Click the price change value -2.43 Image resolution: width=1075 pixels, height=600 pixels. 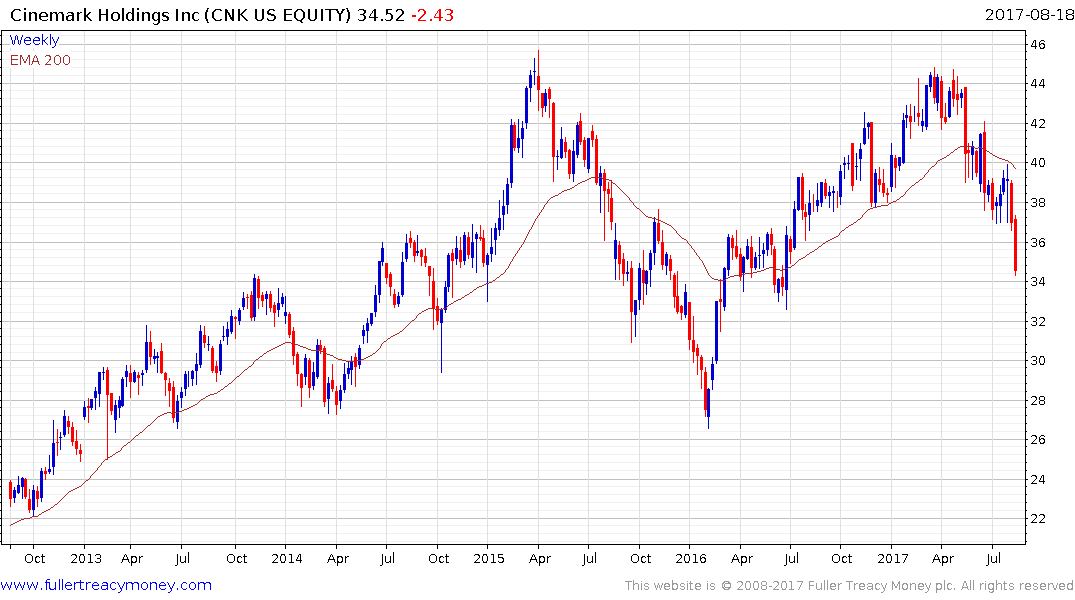[433, 15]
